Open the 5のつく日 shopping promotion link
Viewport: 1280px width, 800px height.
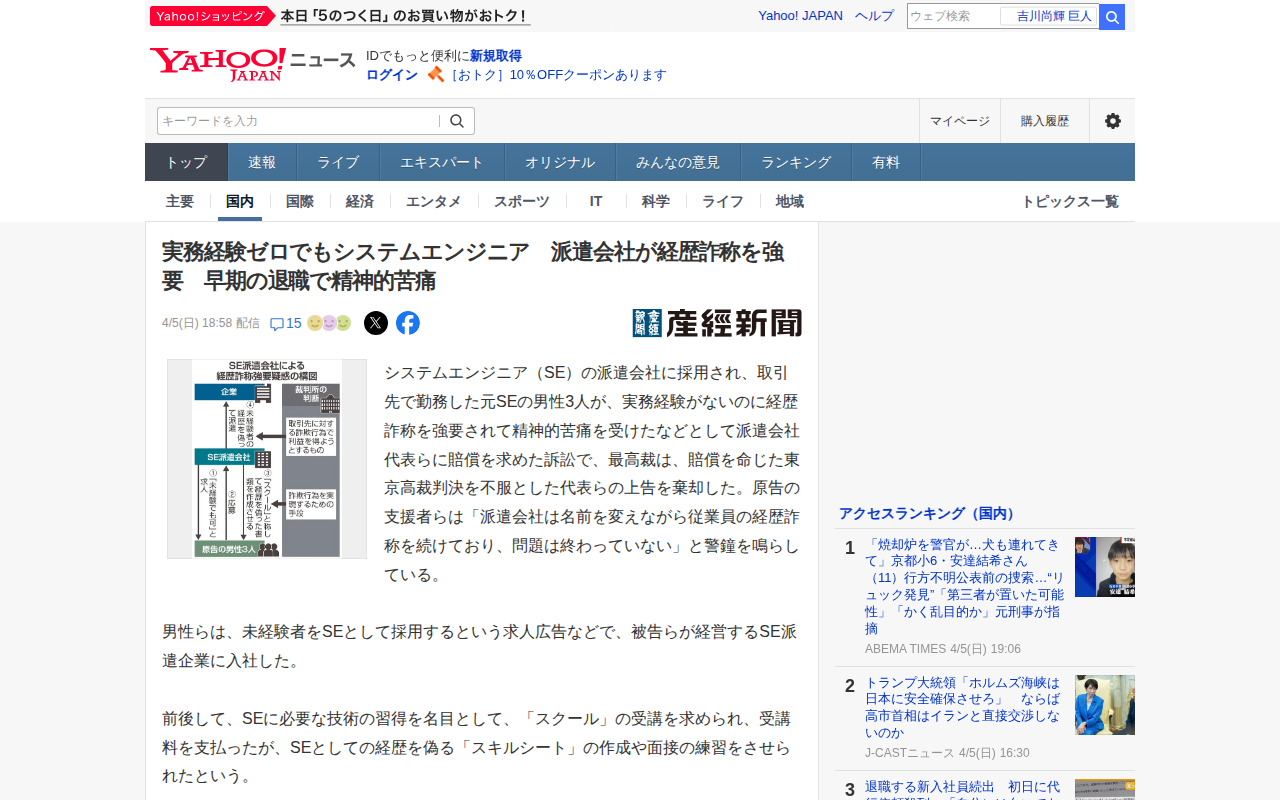(x=405, y=16)
